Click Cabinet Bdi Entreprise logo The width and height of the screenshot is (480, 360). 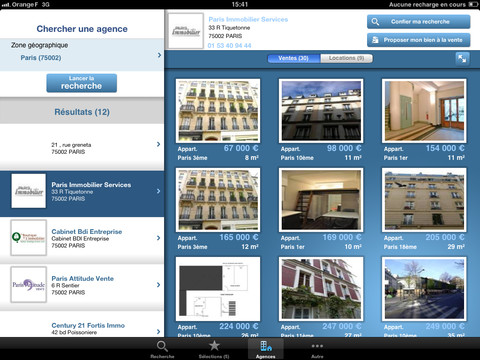[29, 238]
